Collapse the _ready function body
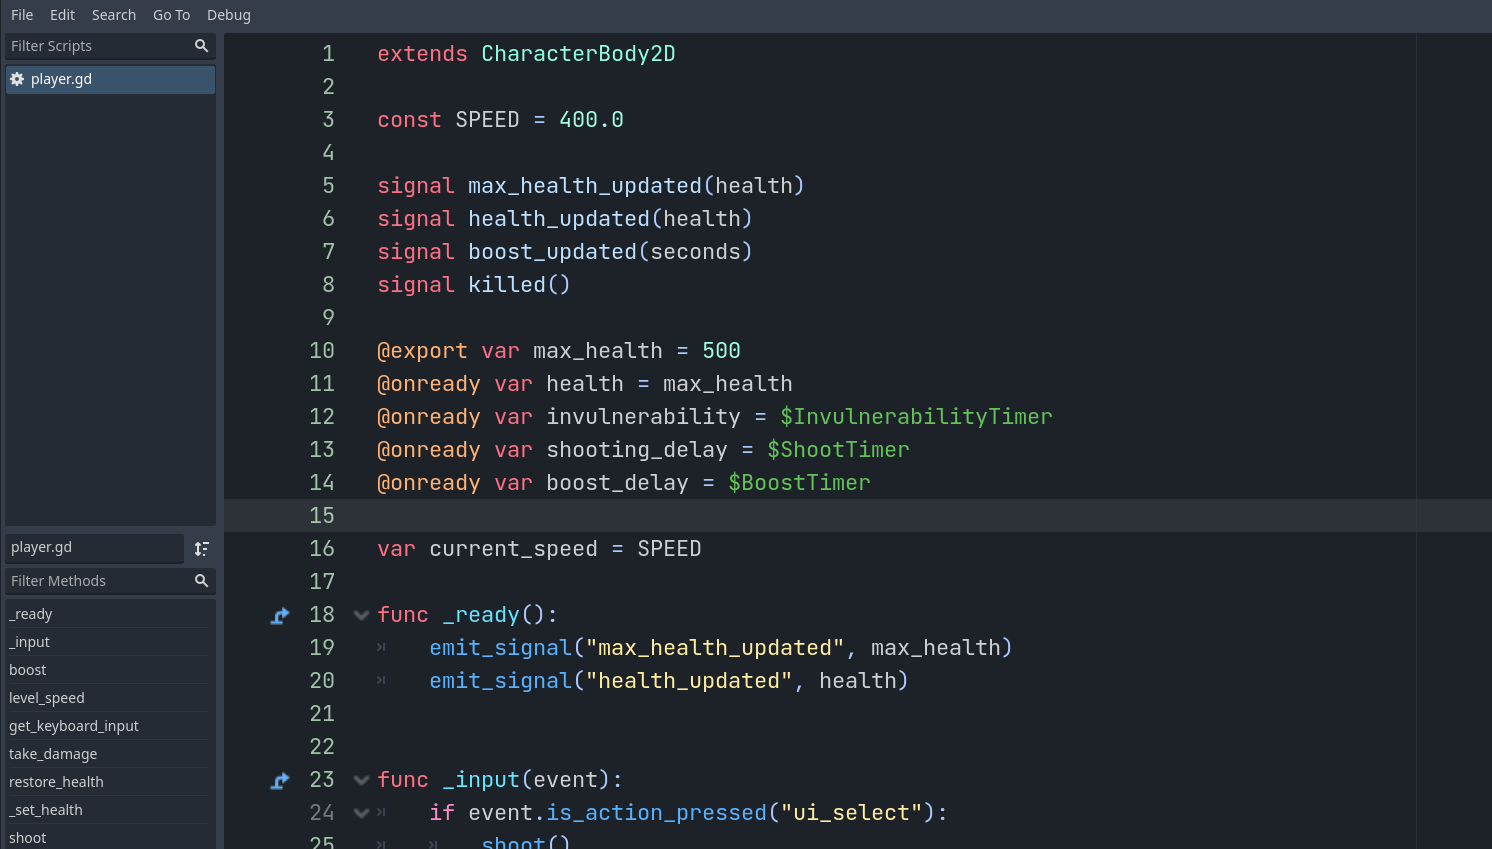Image resolution: width=1492 pixels, height=849 pixels. pos(361,615)
